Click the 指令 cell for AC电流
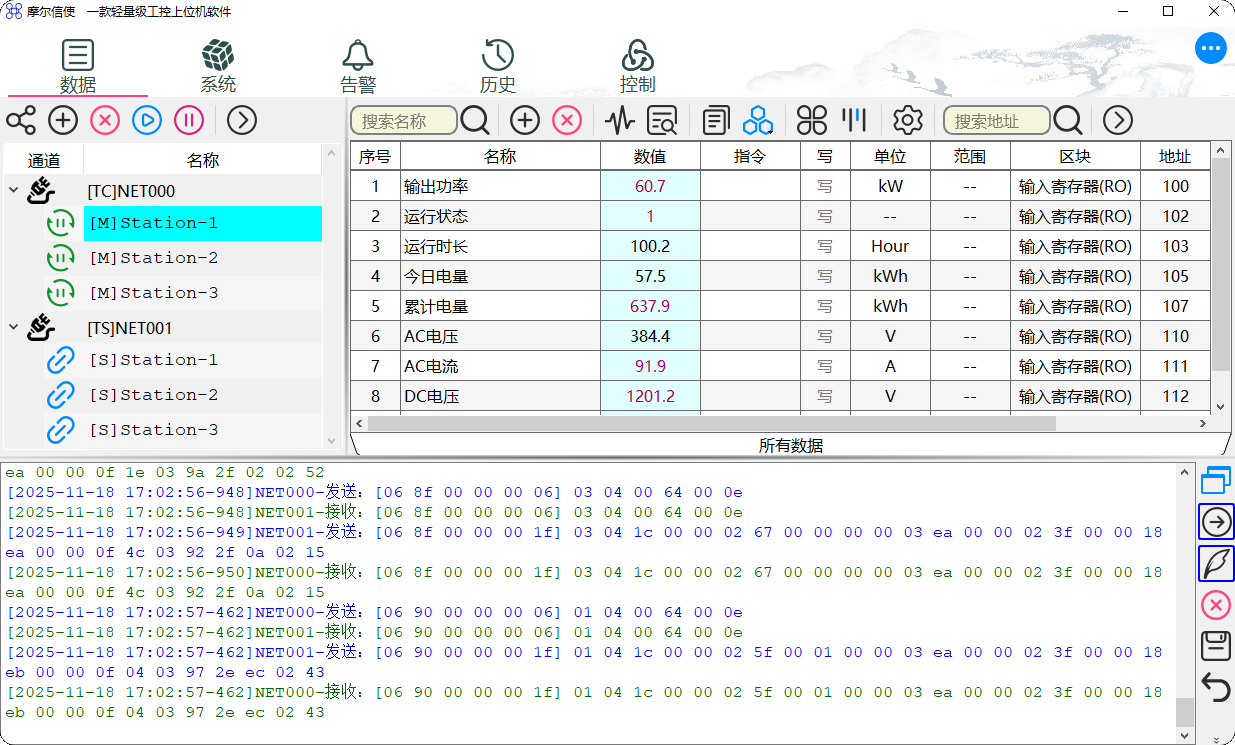 pos(750,366)
